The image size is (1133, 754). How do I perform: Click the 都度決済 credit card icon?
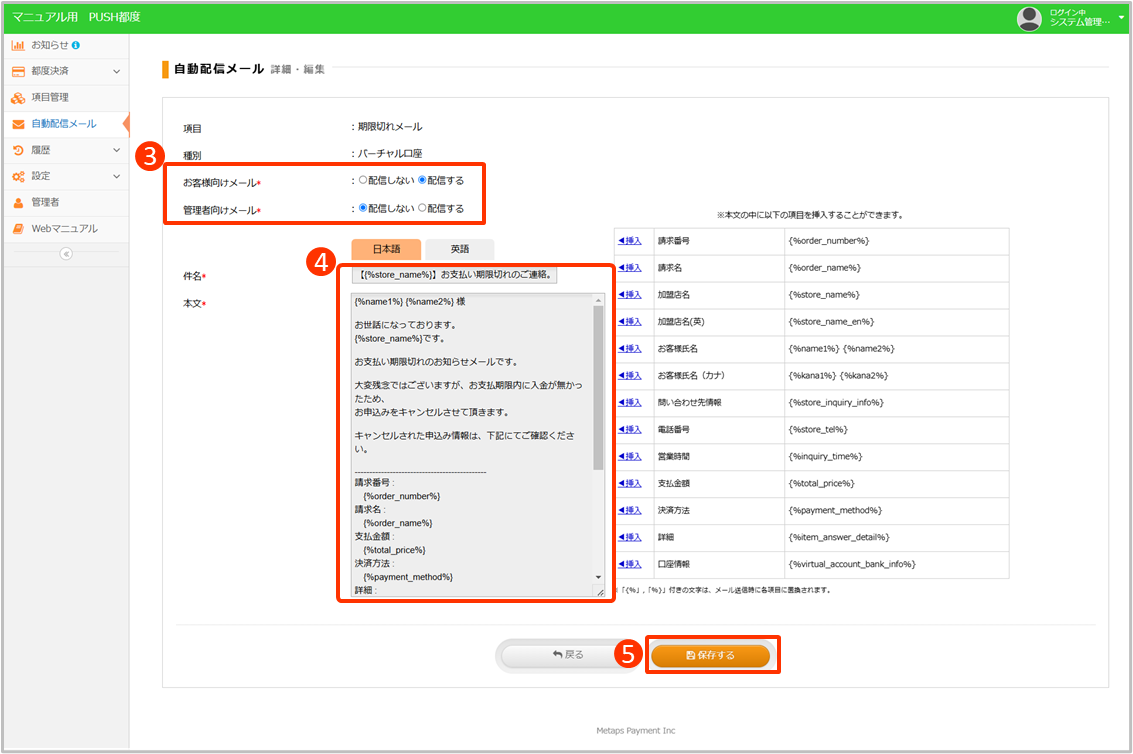pos(18,71)
